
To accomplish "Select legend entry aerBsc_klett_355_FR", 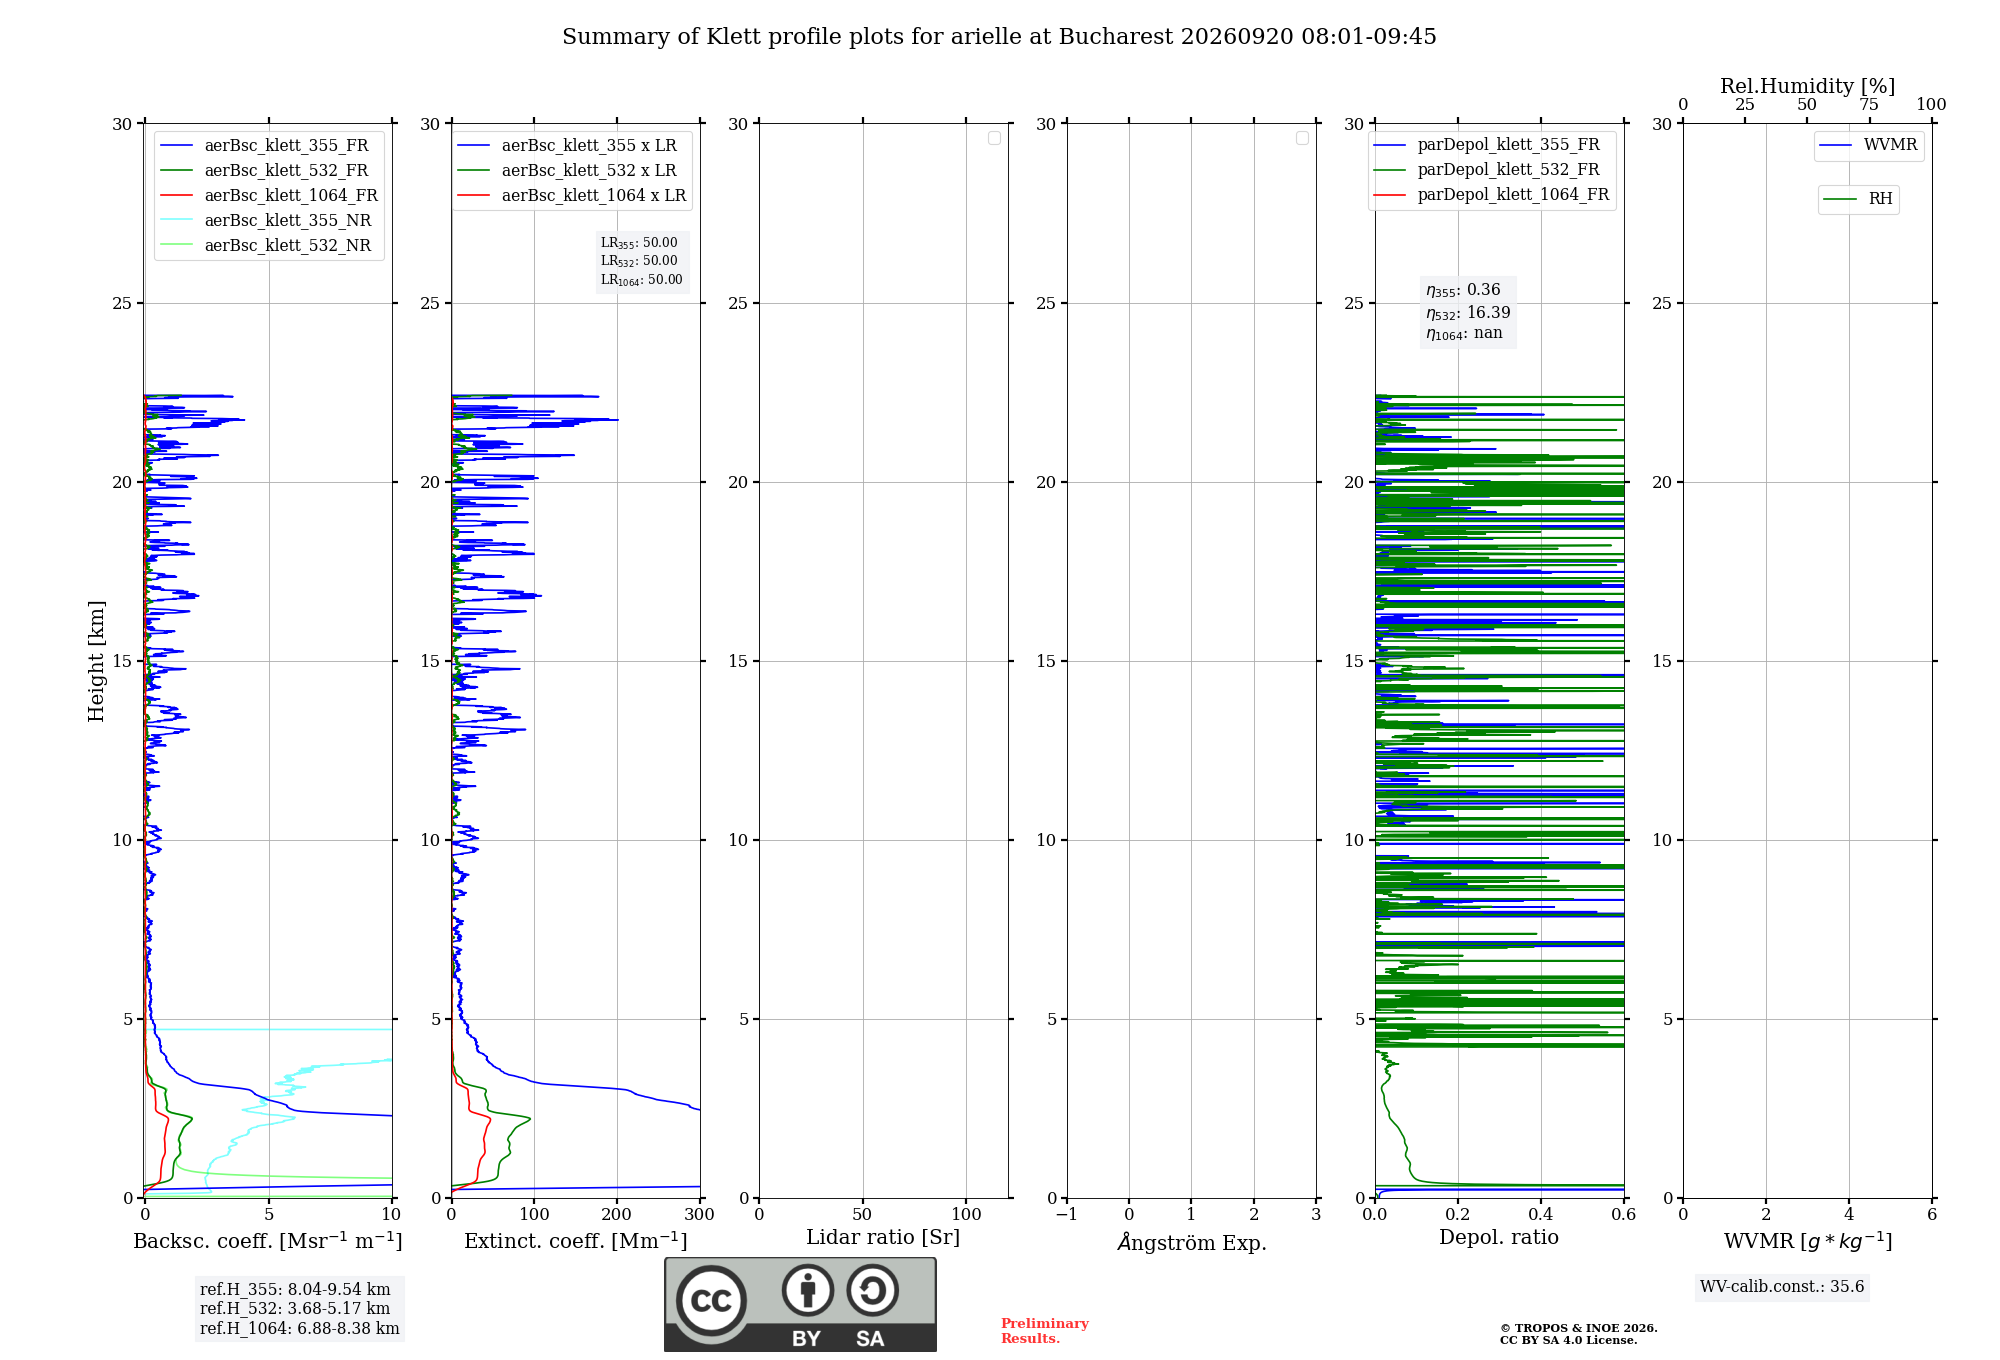I will 265,146.
